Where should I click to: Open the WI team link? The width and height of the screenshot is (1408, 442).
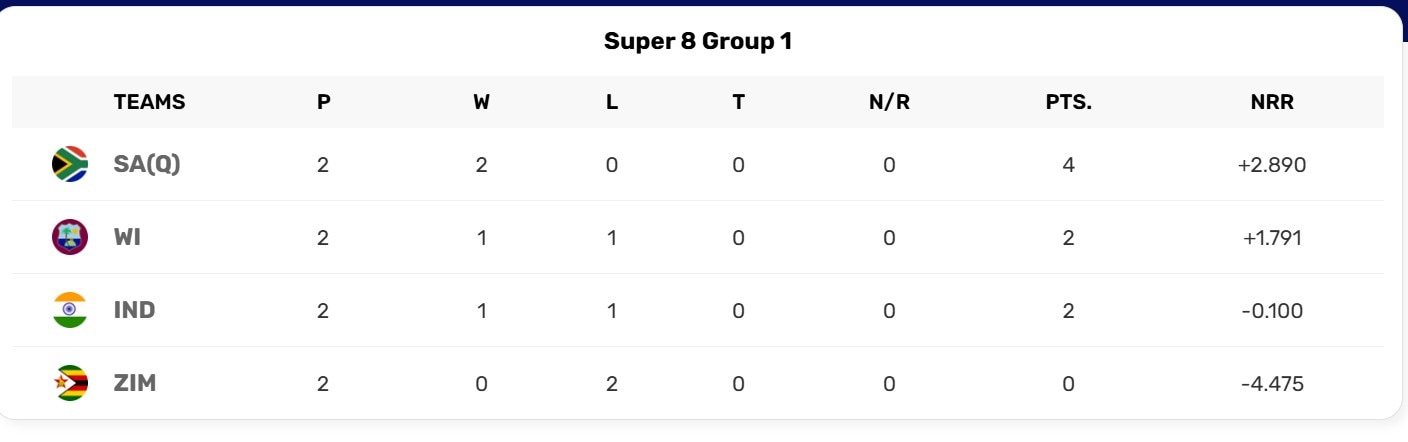(x=127, y=237)
